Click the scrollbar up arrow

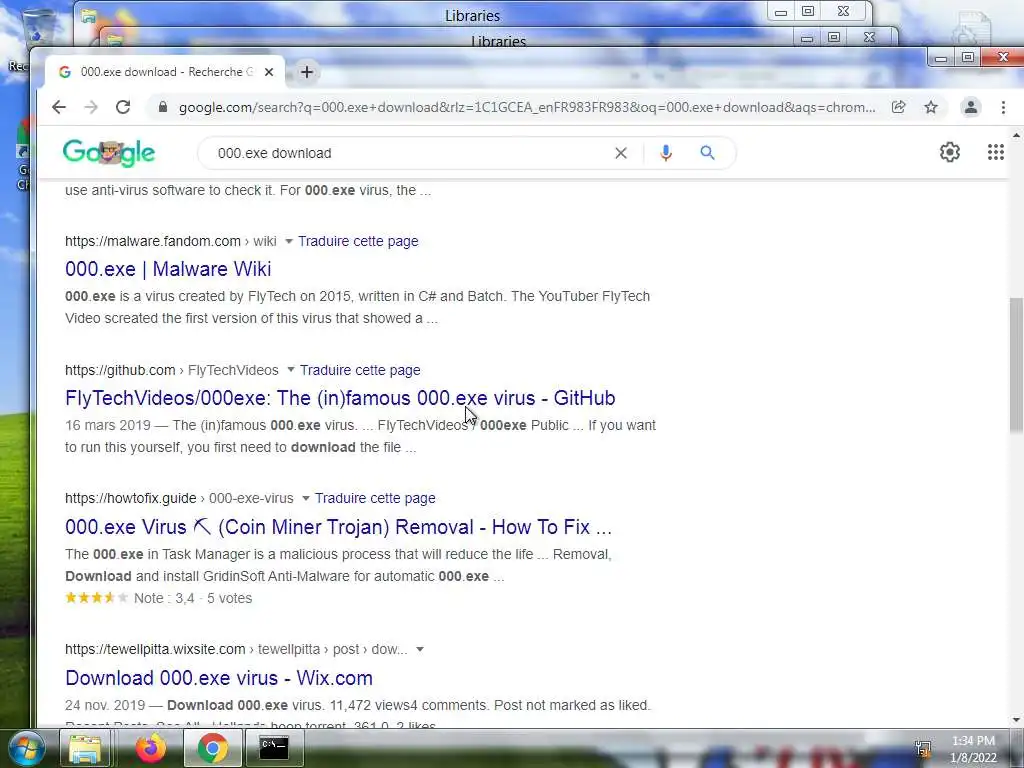tap(1016, 135)
